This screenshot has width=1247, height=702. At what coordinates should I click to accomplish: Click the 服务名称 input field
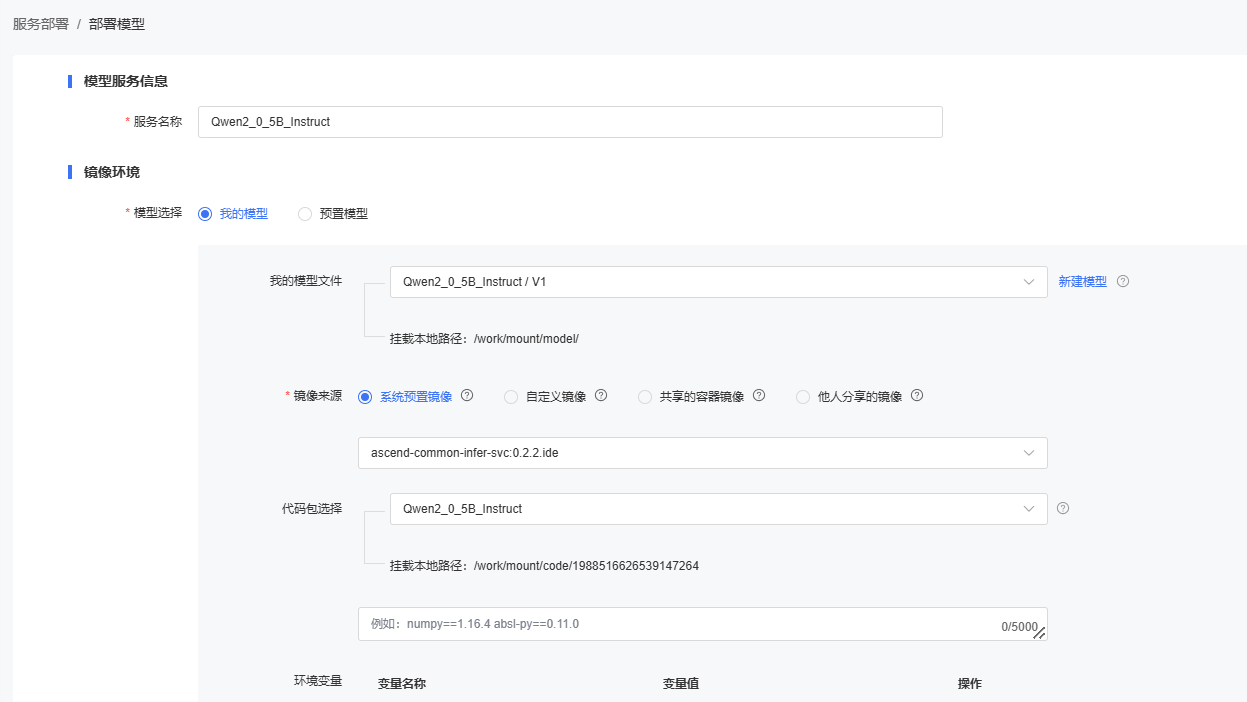click(x=570, y=122)
